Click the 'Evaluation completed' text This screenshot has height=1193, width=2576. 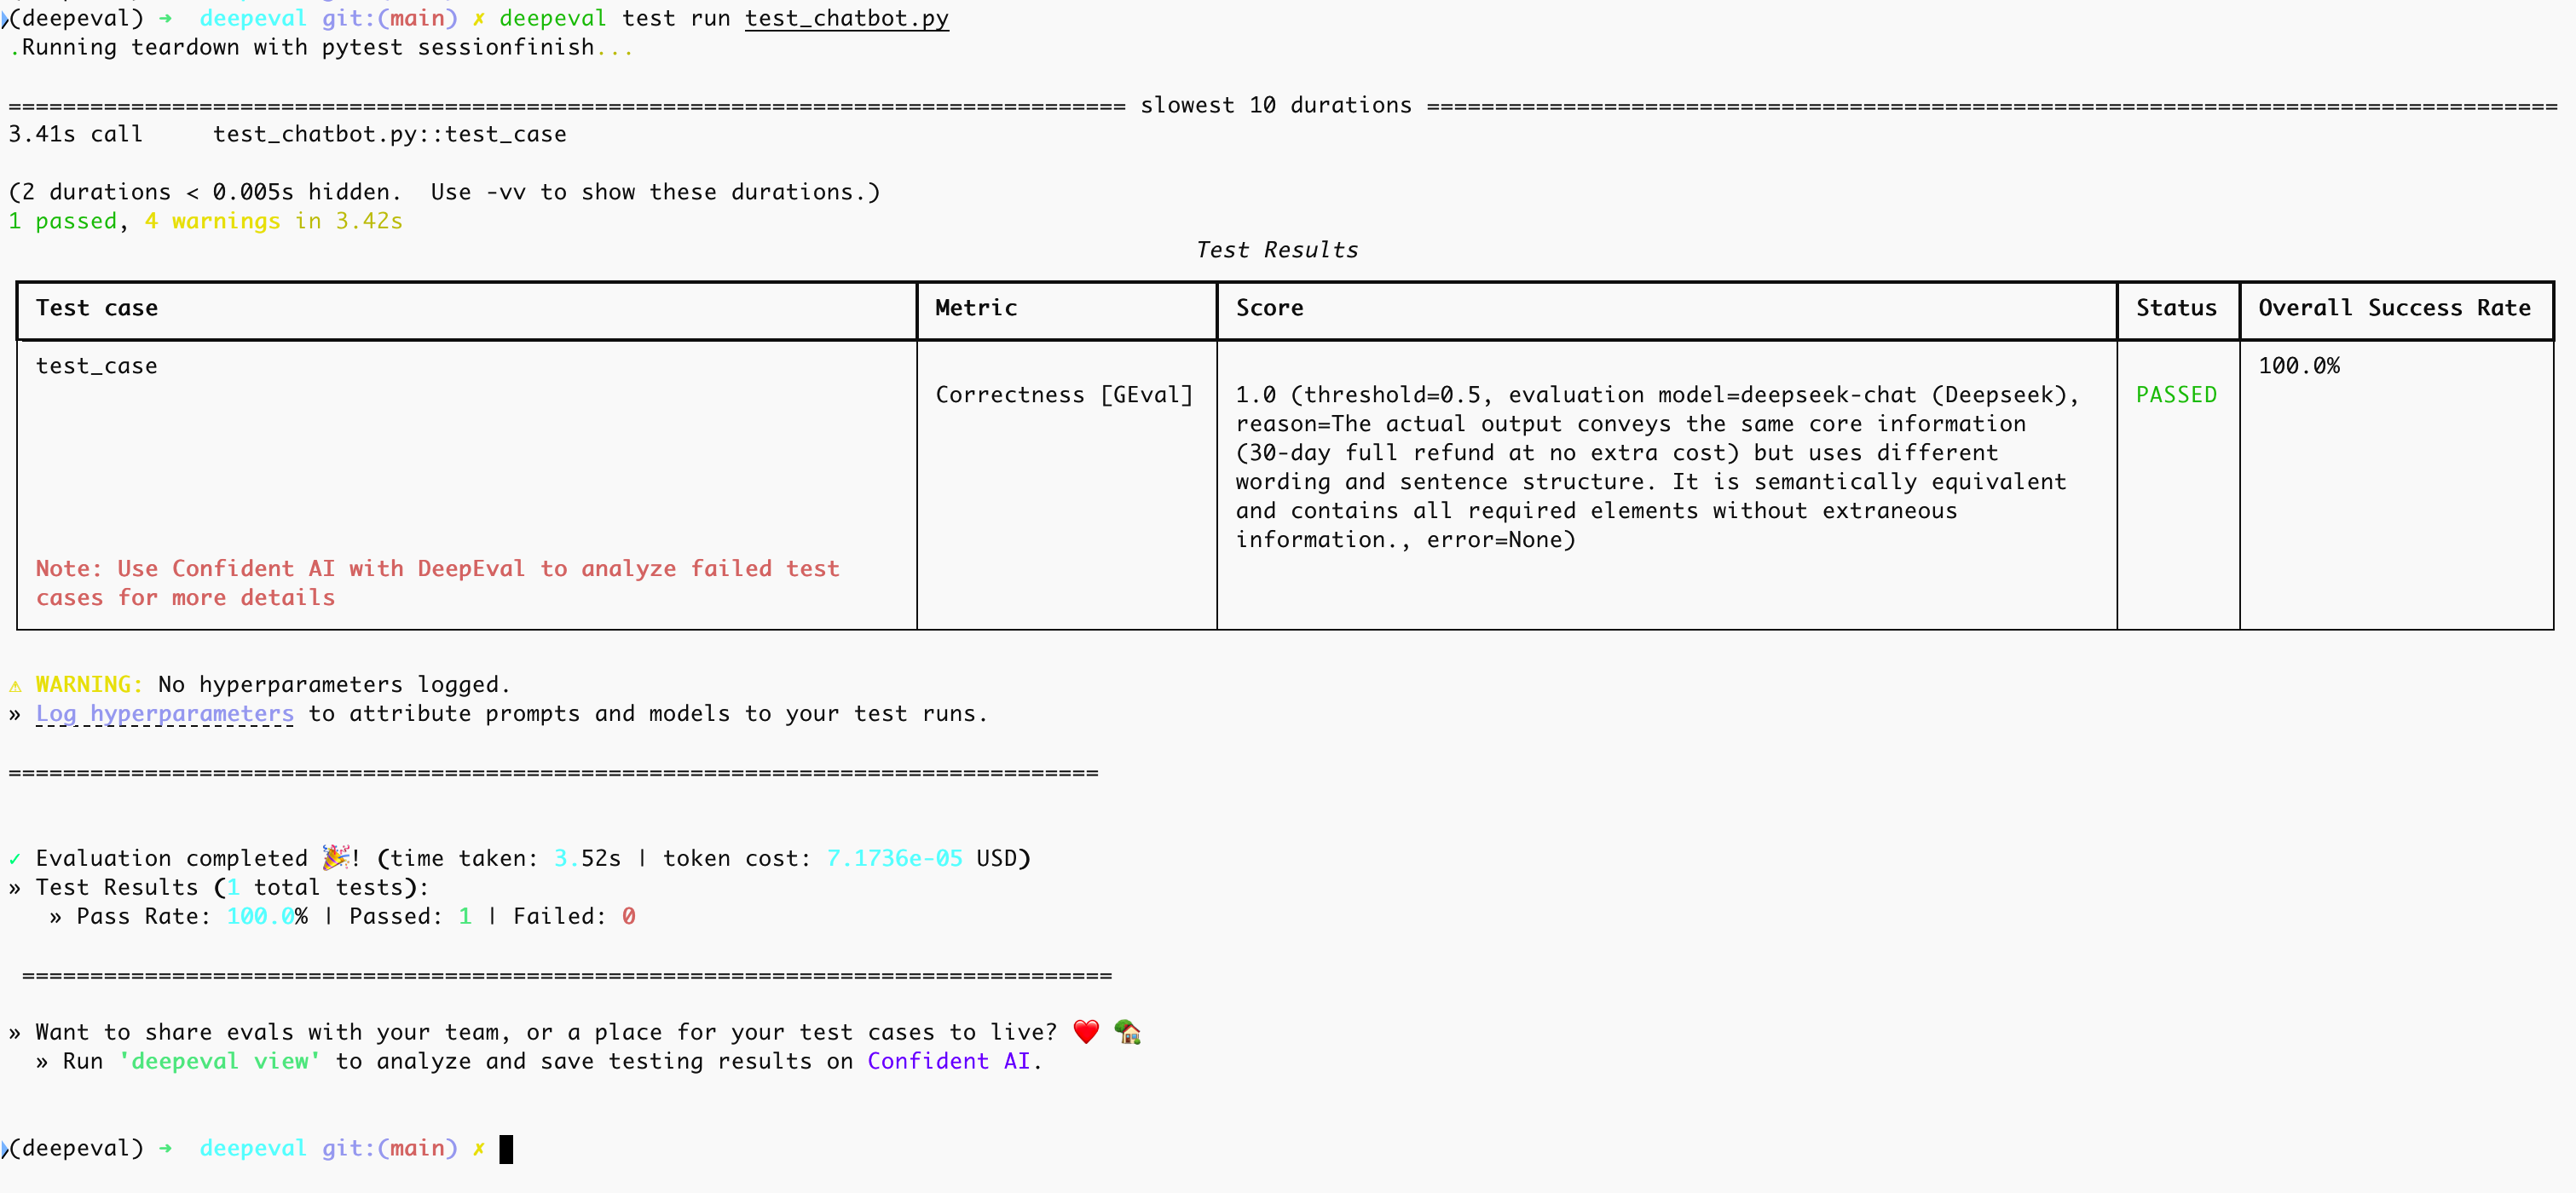(x=172, y=858)
